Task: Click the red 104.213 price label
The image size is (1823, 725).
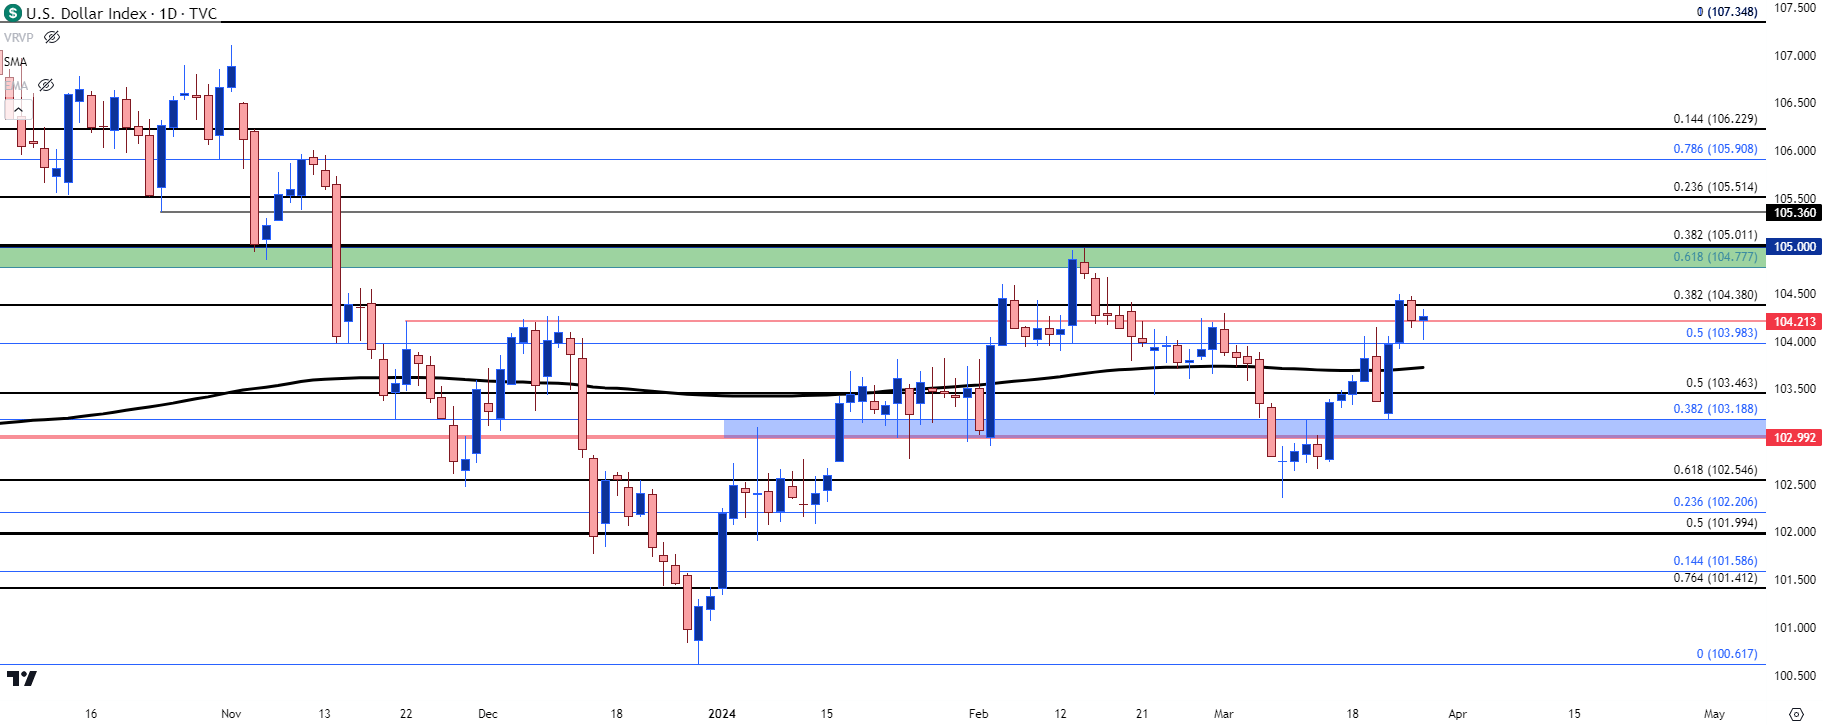Action: click(x=1794, y=321)
